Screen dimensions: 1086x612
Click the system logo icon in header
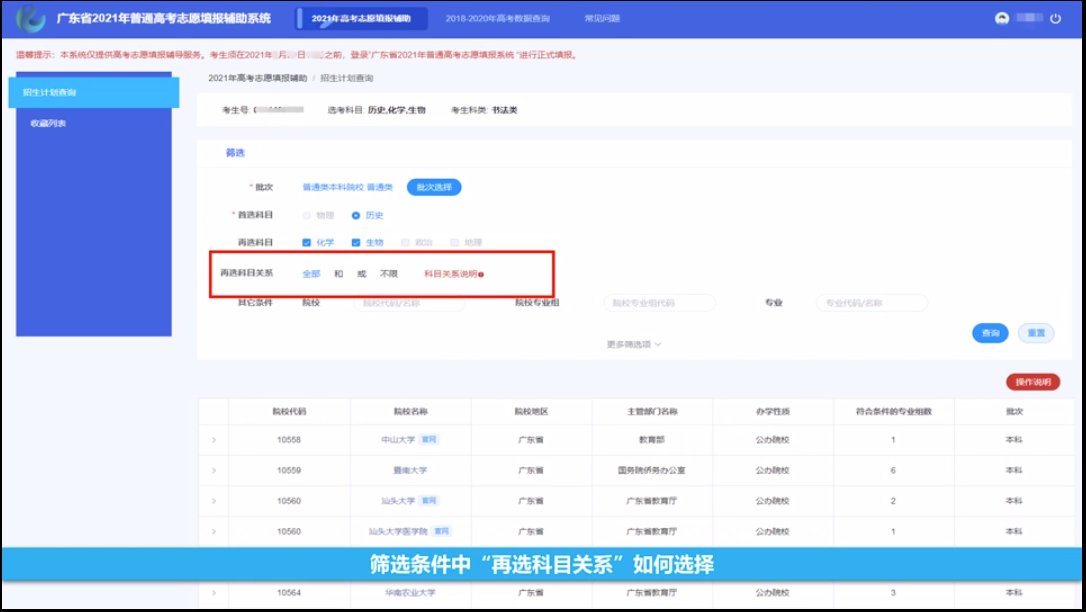(30, 18)
